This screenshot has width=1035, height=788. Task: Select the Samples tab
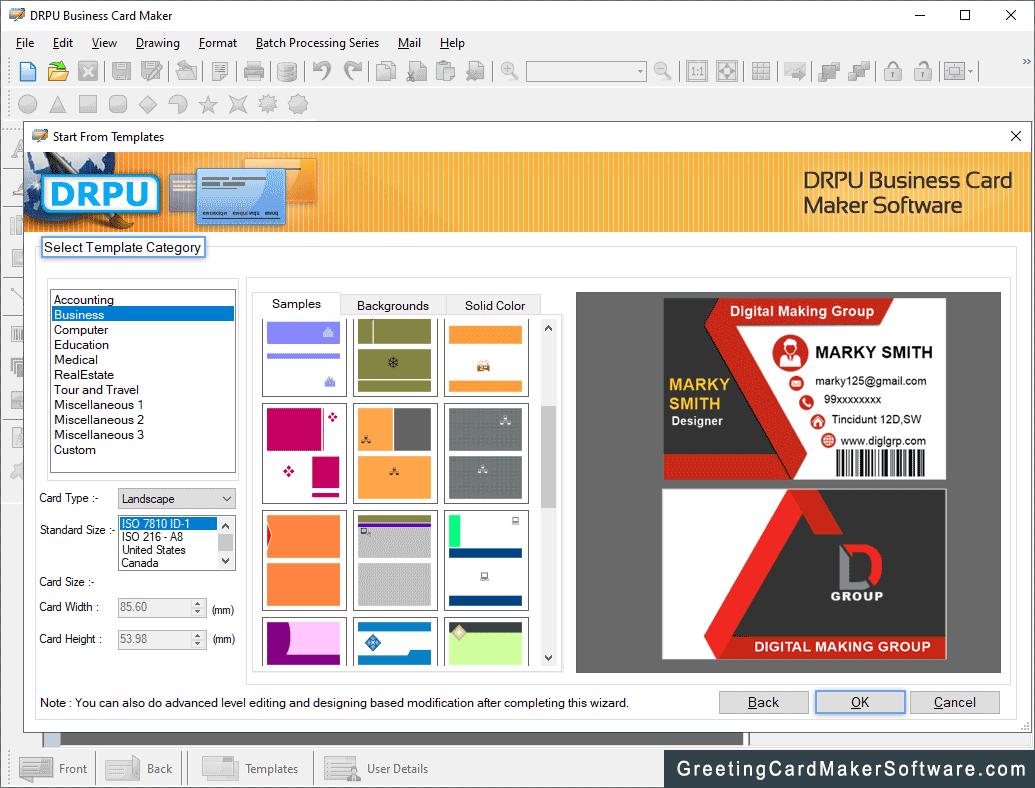[x=296, y=304]
